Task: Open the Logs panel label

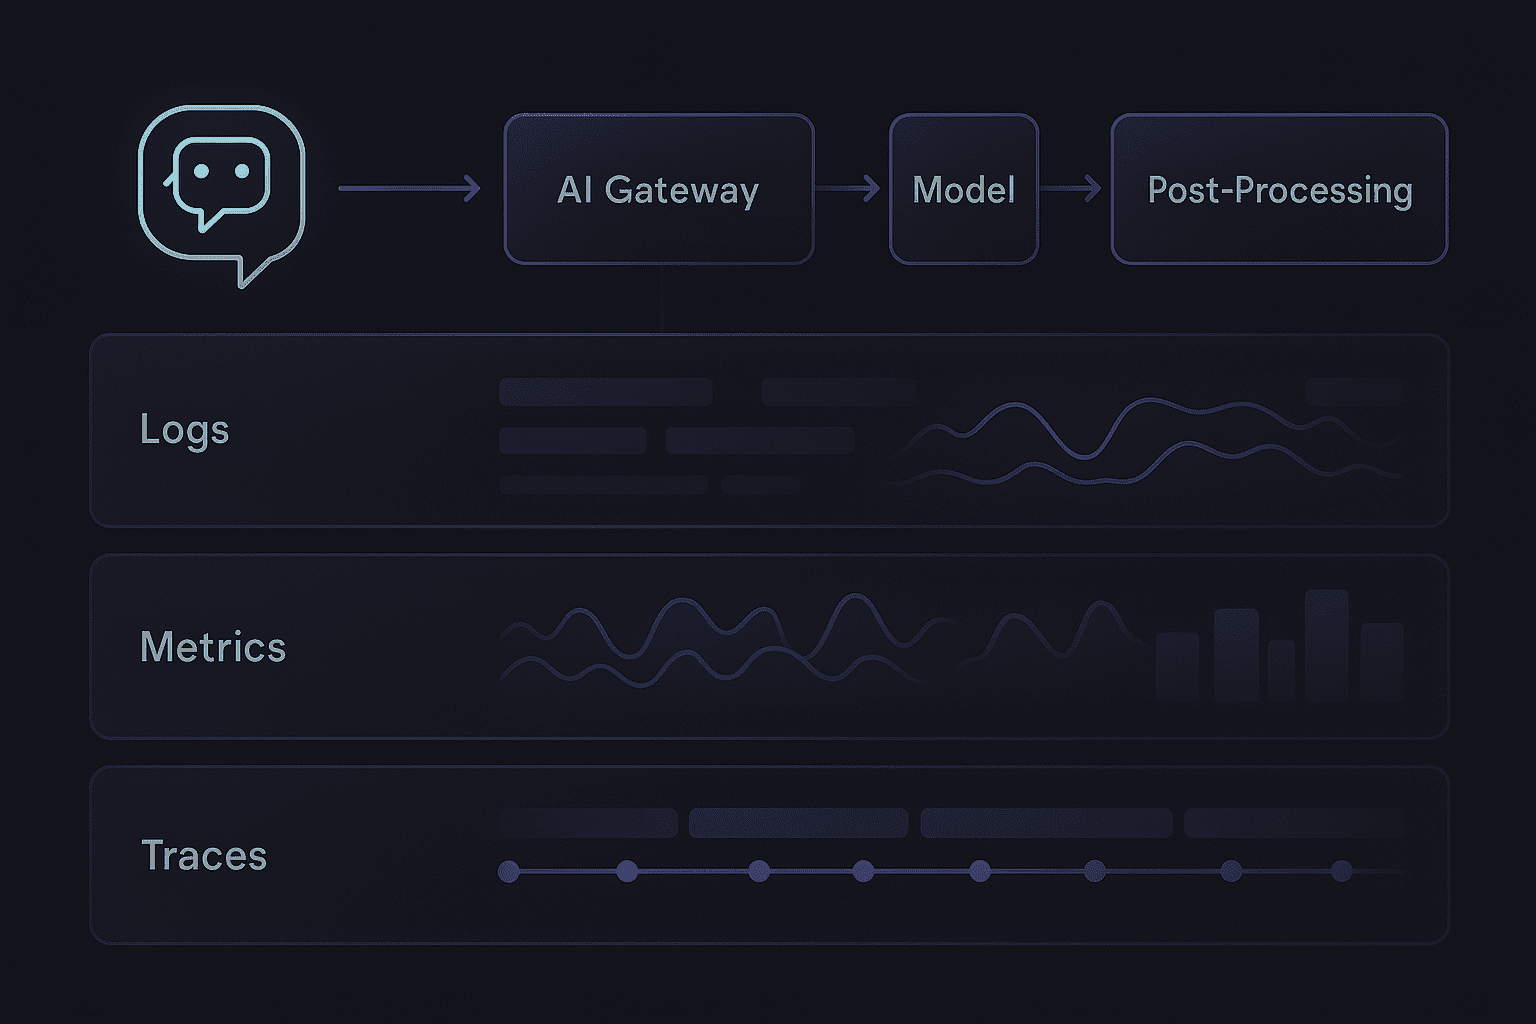Action: (185, 430)
